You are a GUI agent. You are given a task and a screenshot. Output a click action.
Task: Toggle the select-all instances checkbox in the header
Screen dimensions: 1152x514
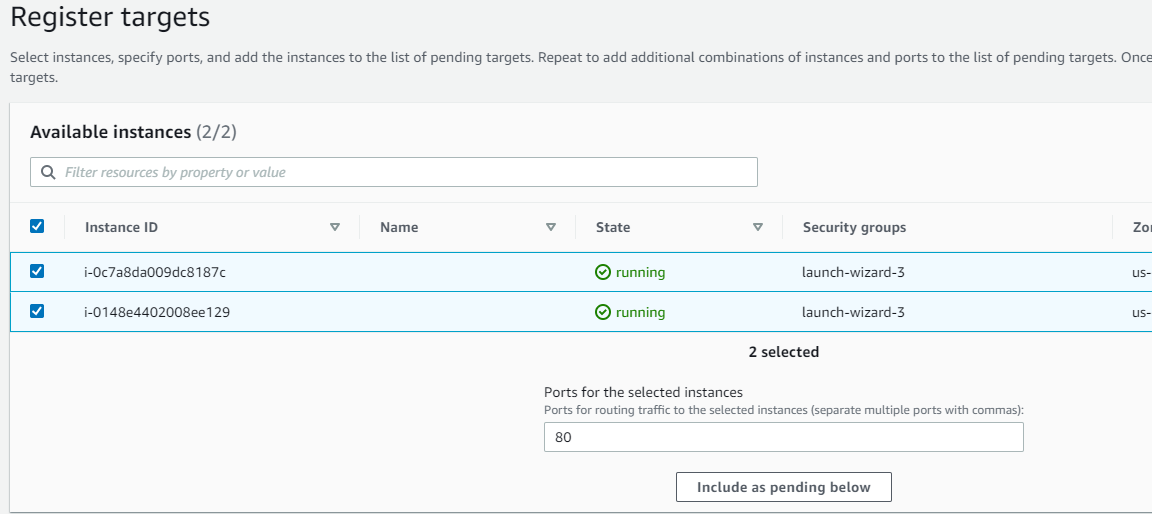37,227
